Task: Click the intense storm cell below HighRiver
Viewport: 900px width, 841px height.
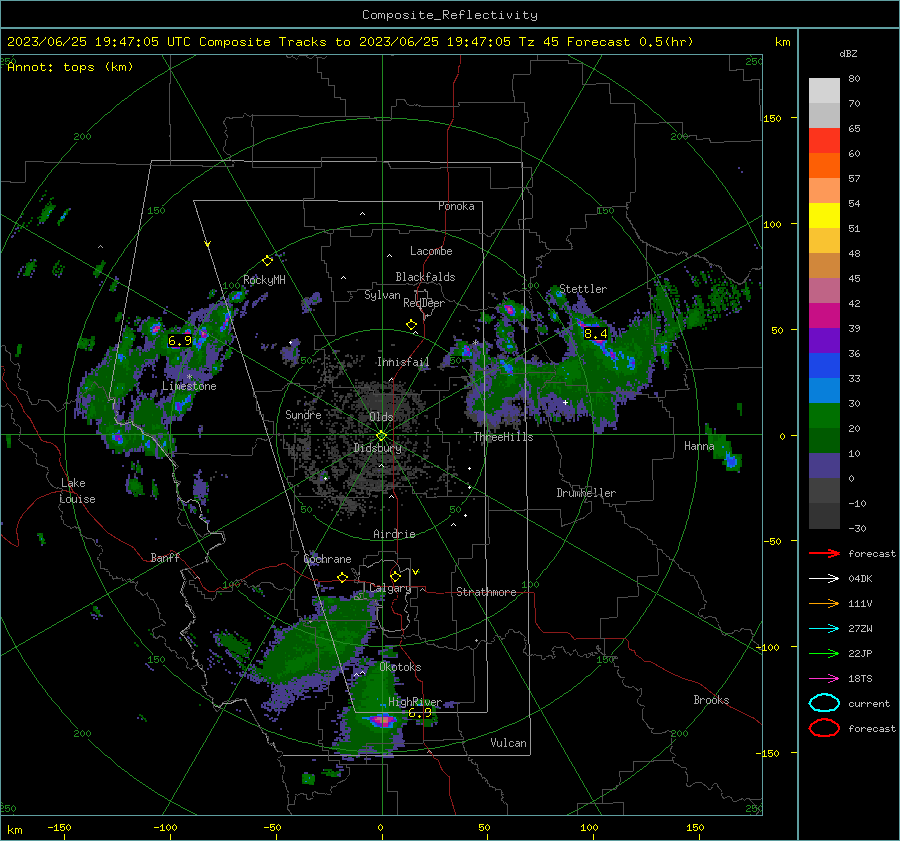Action: pos(382,720)
